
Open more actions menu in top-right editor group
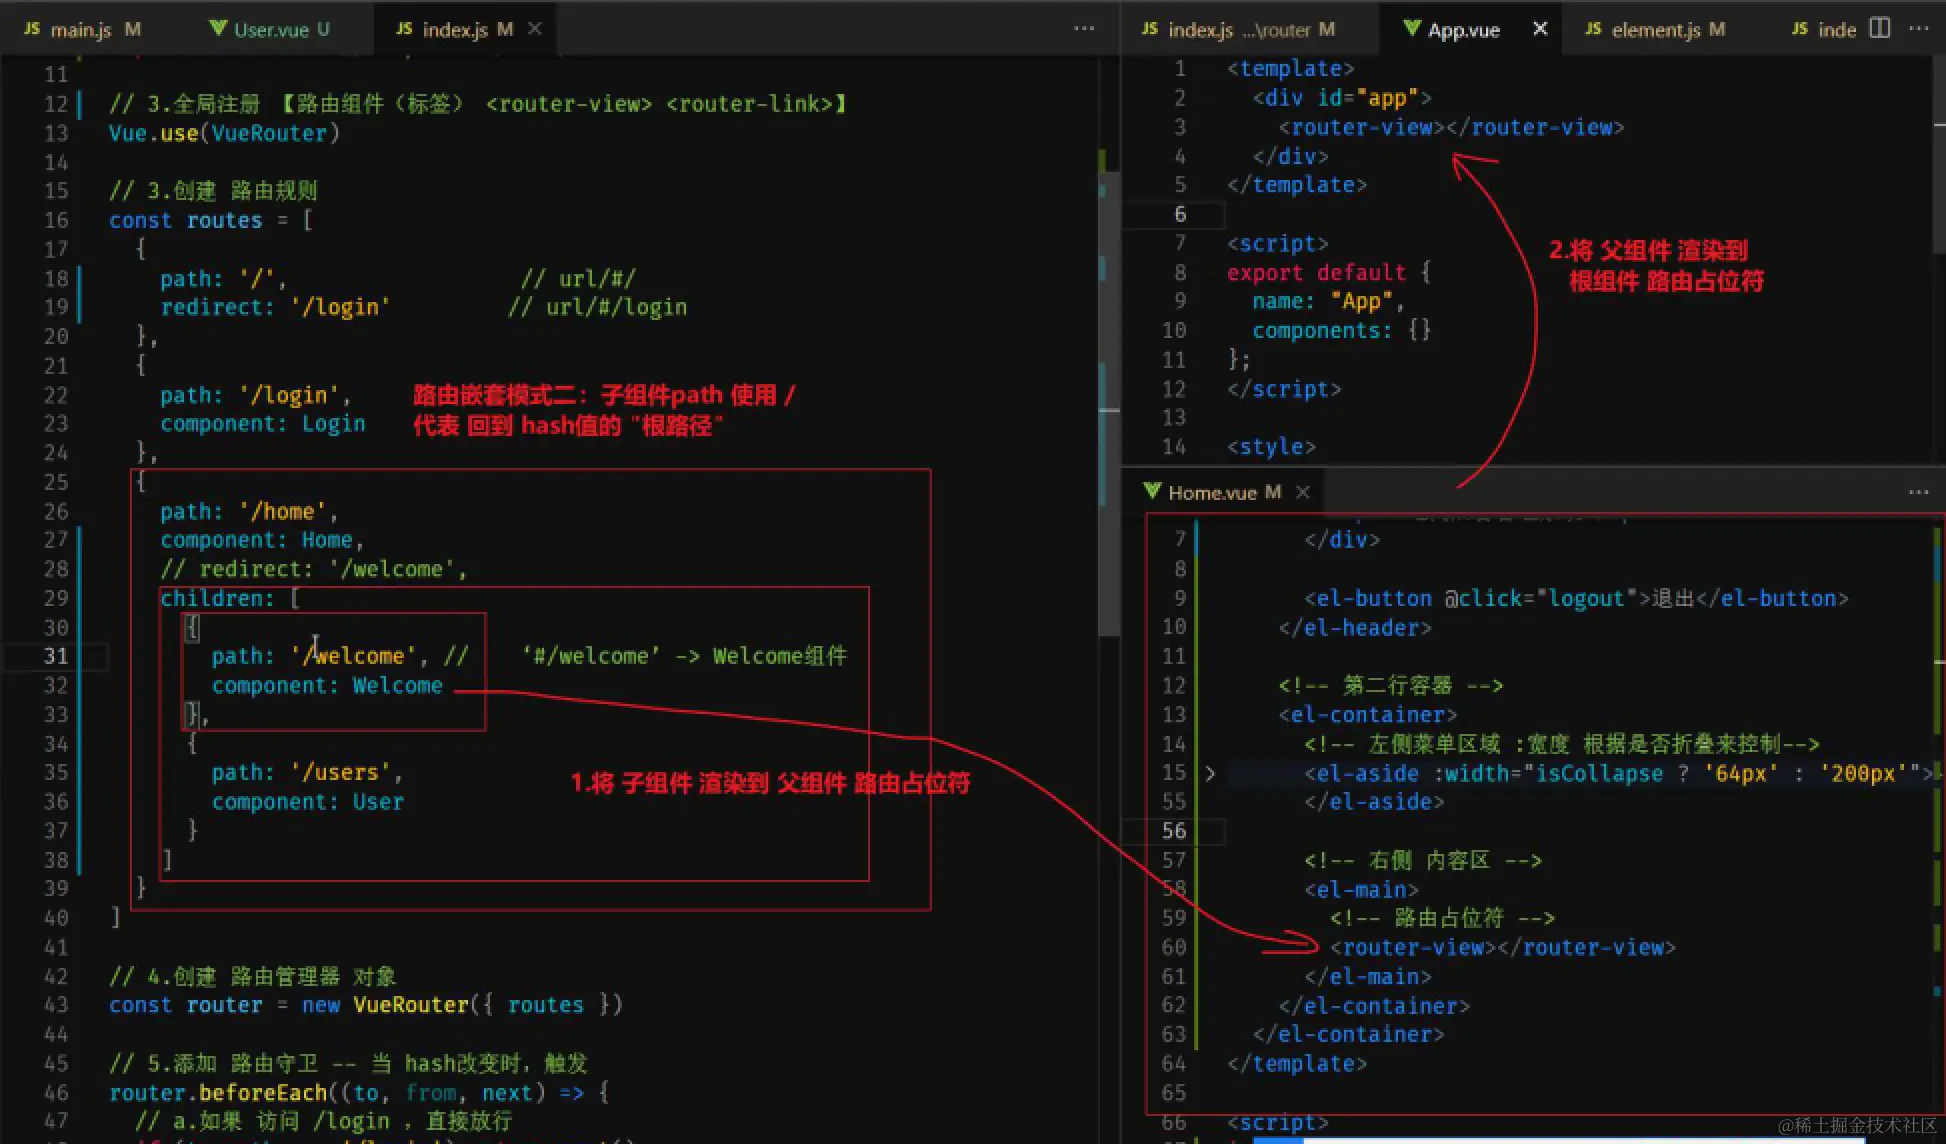point(1918,28)
